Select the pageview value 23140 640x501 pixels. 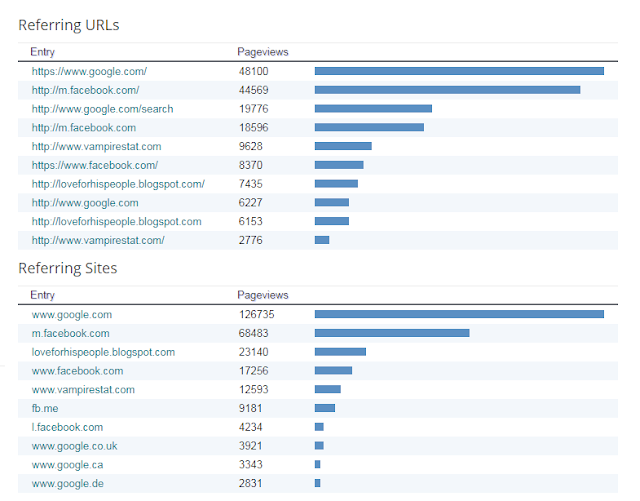[253, 352]
